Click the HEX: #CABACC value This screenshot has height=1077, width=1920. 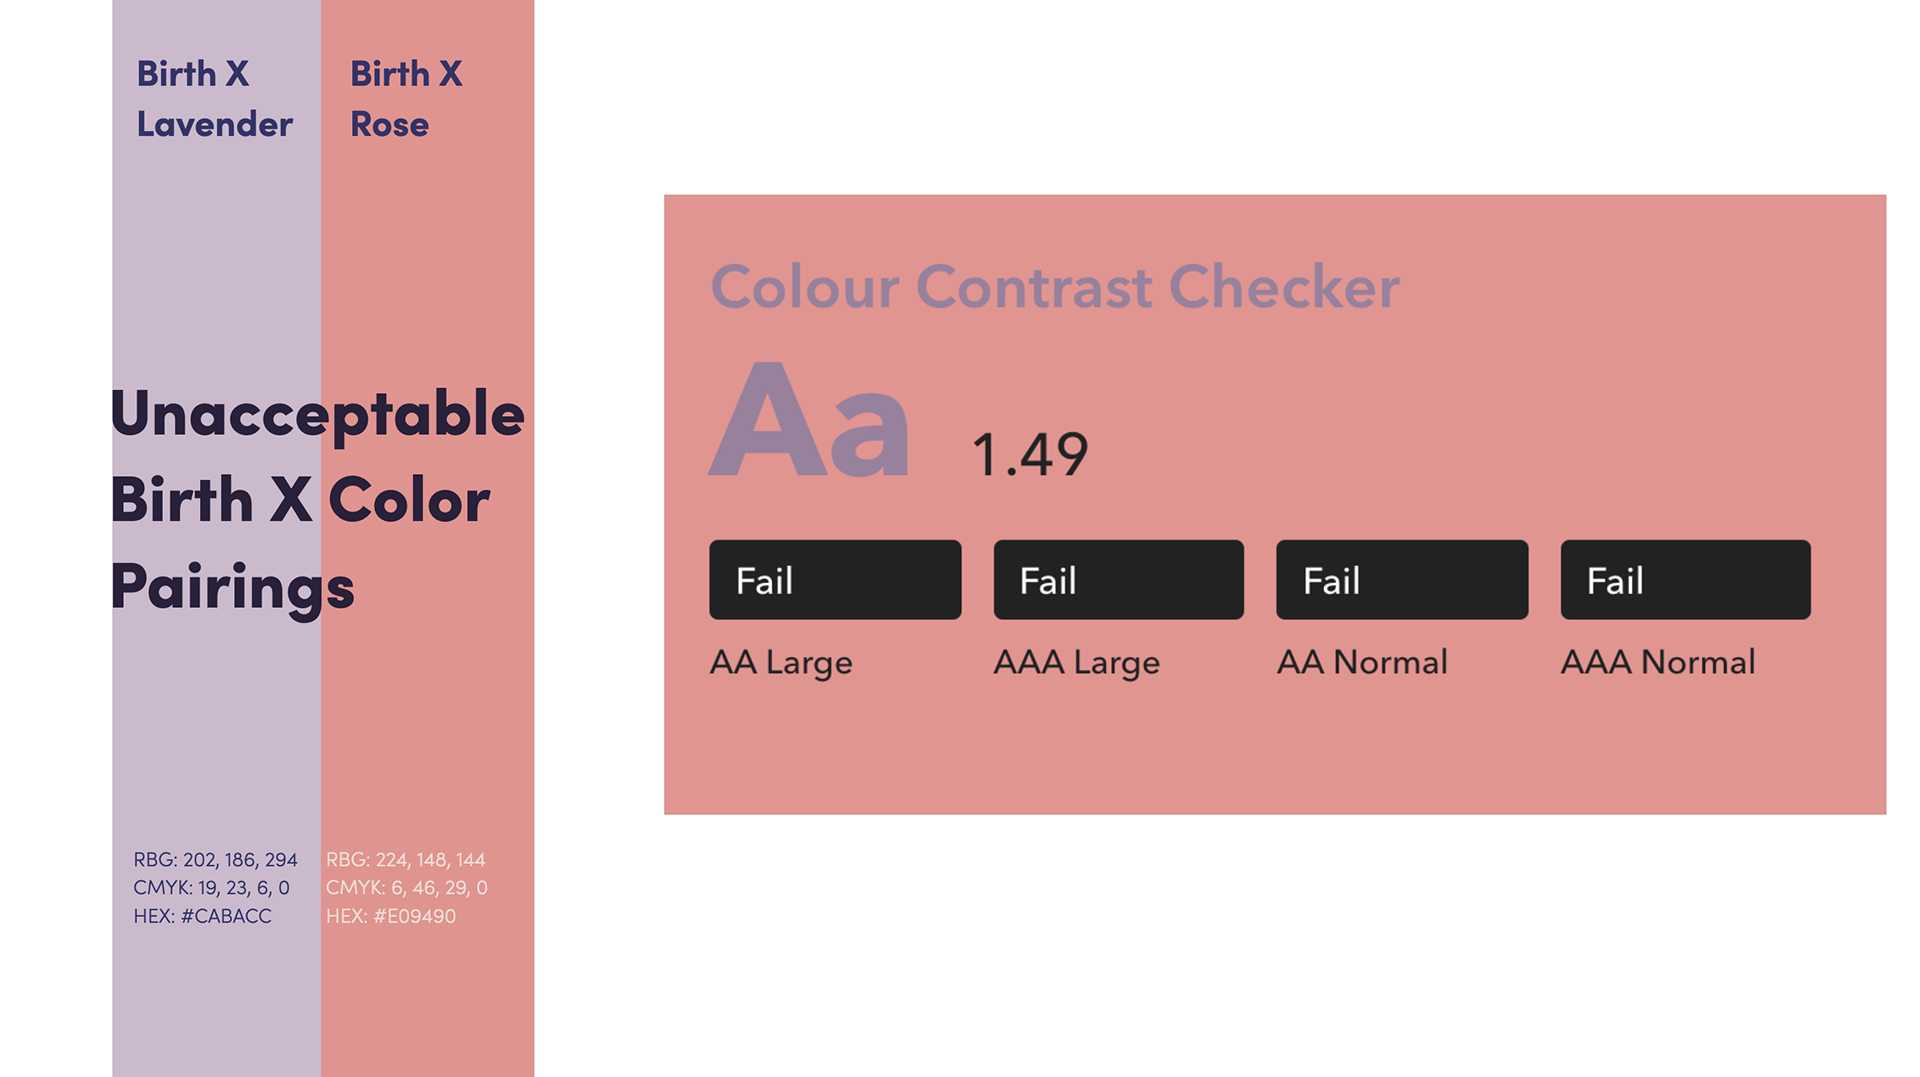tap(202, 916)
